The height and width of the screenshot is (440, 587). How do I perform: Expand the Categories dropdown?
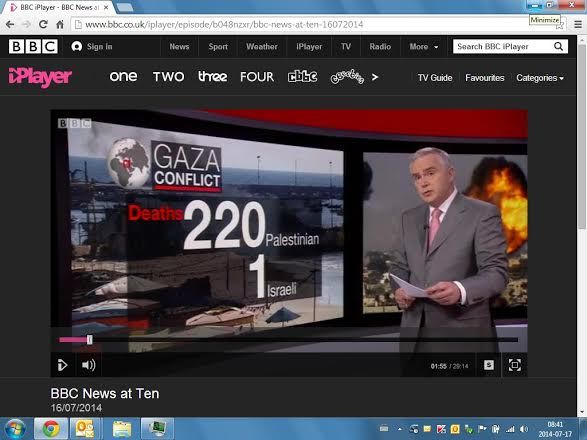[540, 78]
